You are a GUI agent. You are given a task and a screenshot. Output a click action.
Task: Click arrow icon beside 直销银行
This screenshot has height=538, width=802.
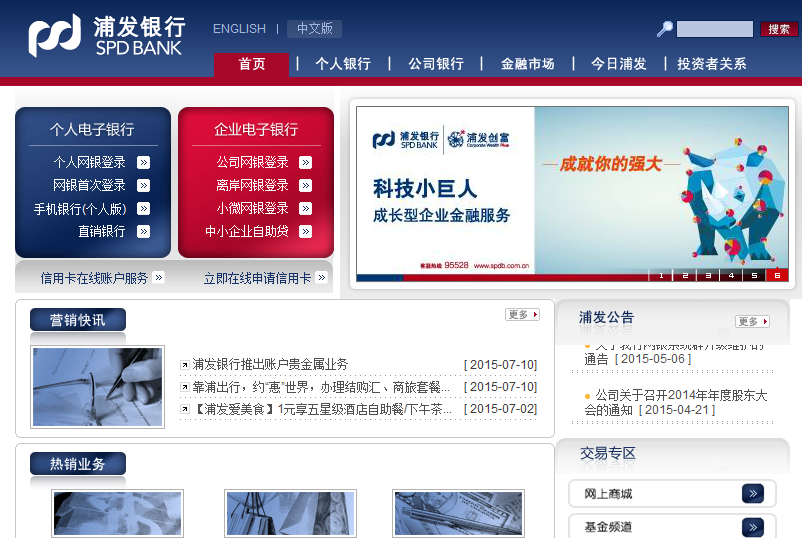[x=144, y=232]
